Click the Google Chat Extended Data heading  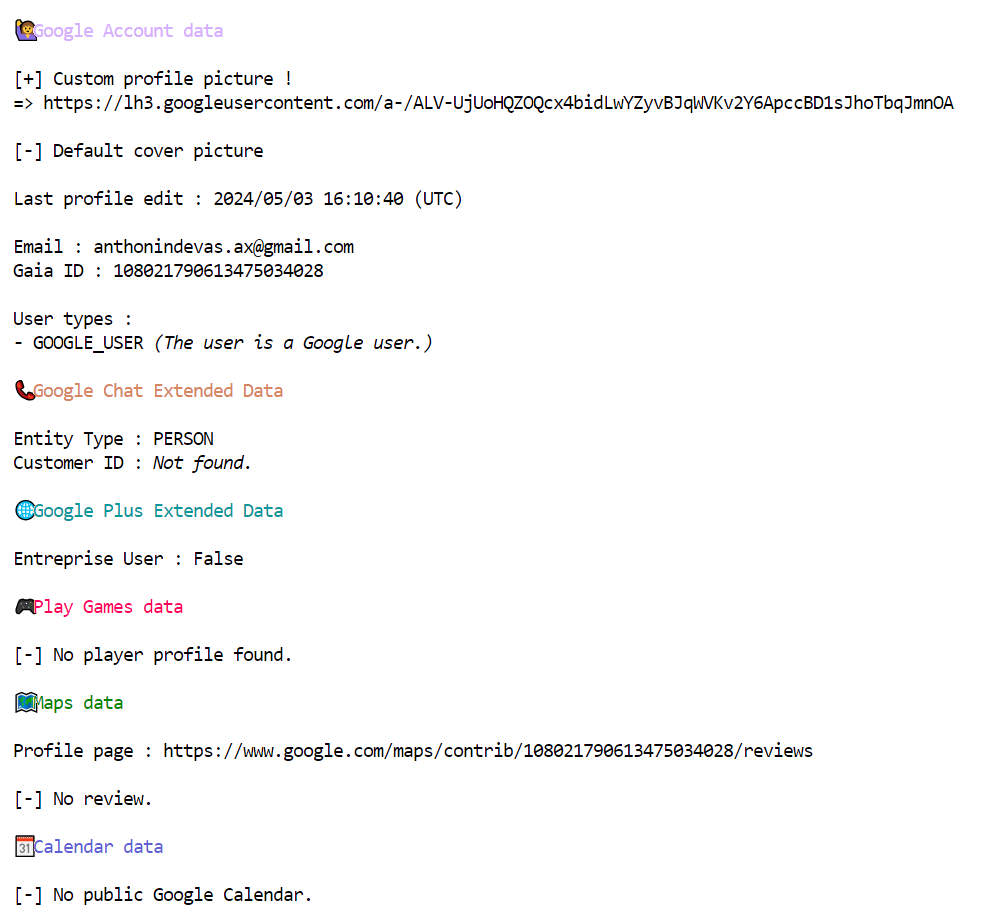[158, 391]
